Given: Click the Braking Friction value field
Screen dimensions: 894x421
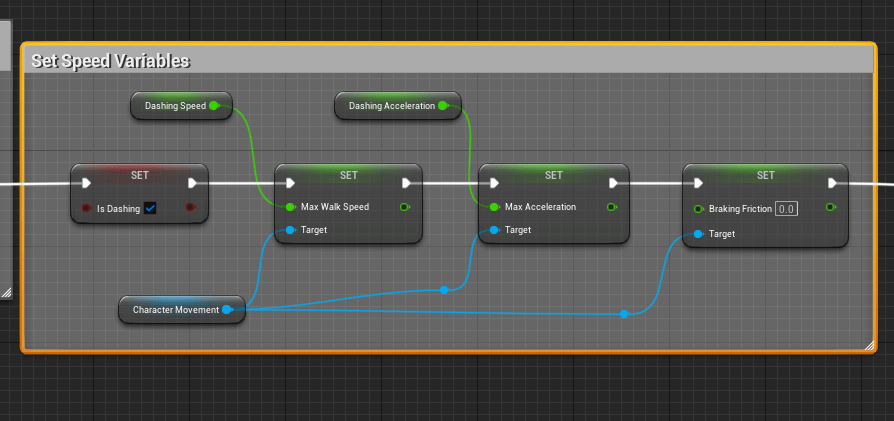Looking at the screenshot, I should point(786,209).
